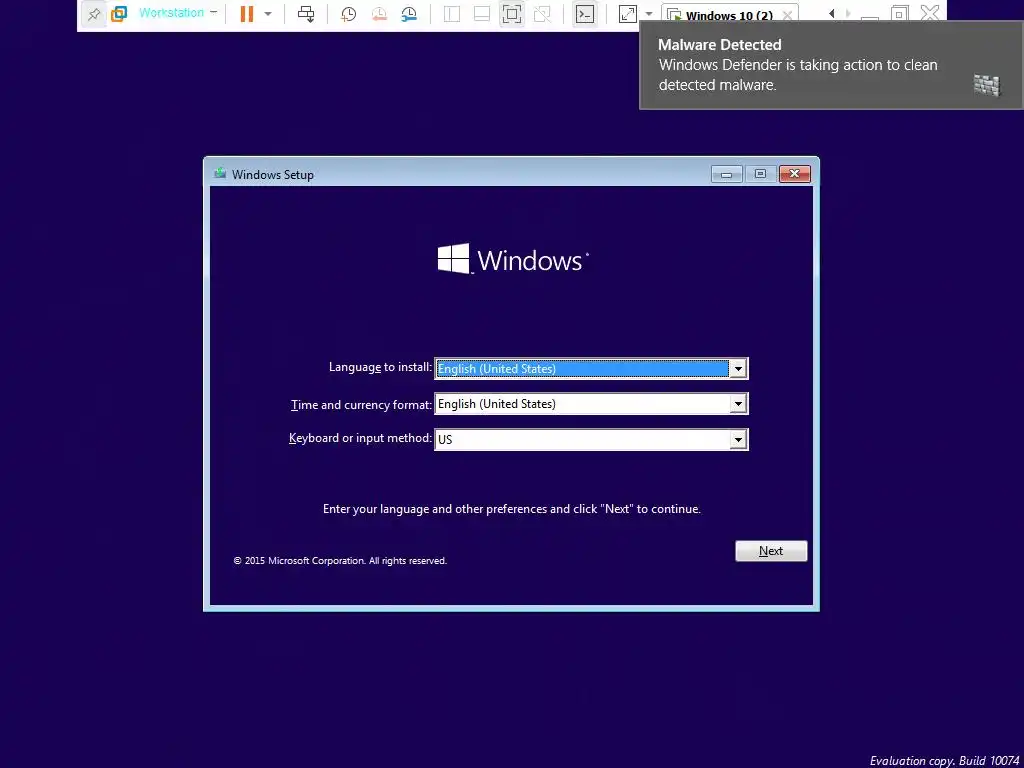Go to the previous VM tab arrow

[x=831, y=13]
